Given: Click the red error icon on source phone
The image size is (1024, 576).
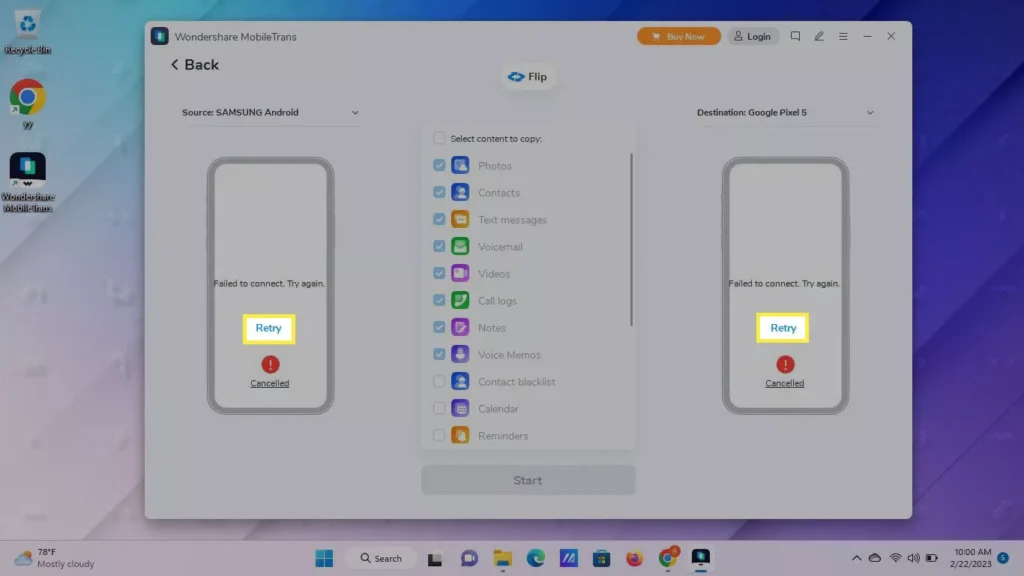Looking at the screenshot, I should 270,365.
